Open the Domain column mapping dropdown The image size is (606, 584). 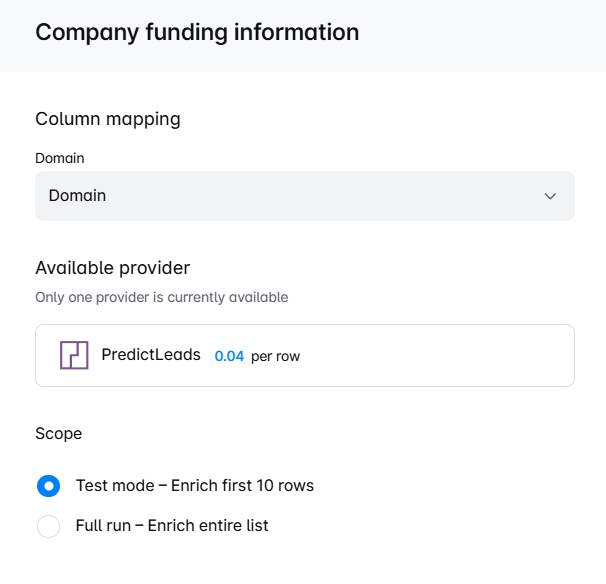[x=305, y=196]
